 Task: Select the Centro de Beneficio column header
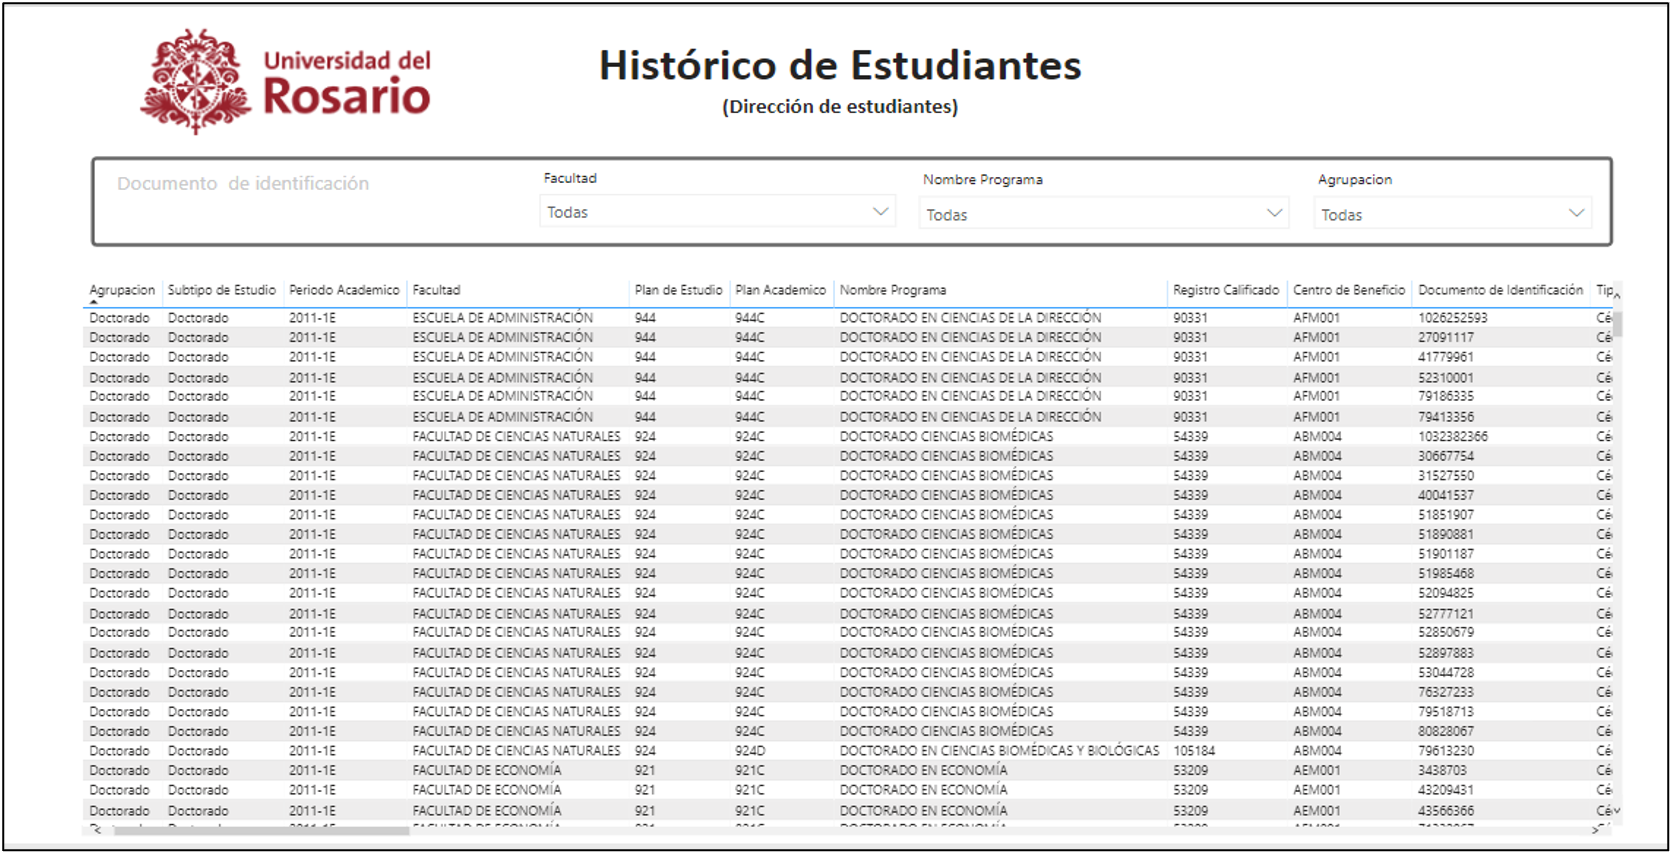click(x=1348, y=290)
